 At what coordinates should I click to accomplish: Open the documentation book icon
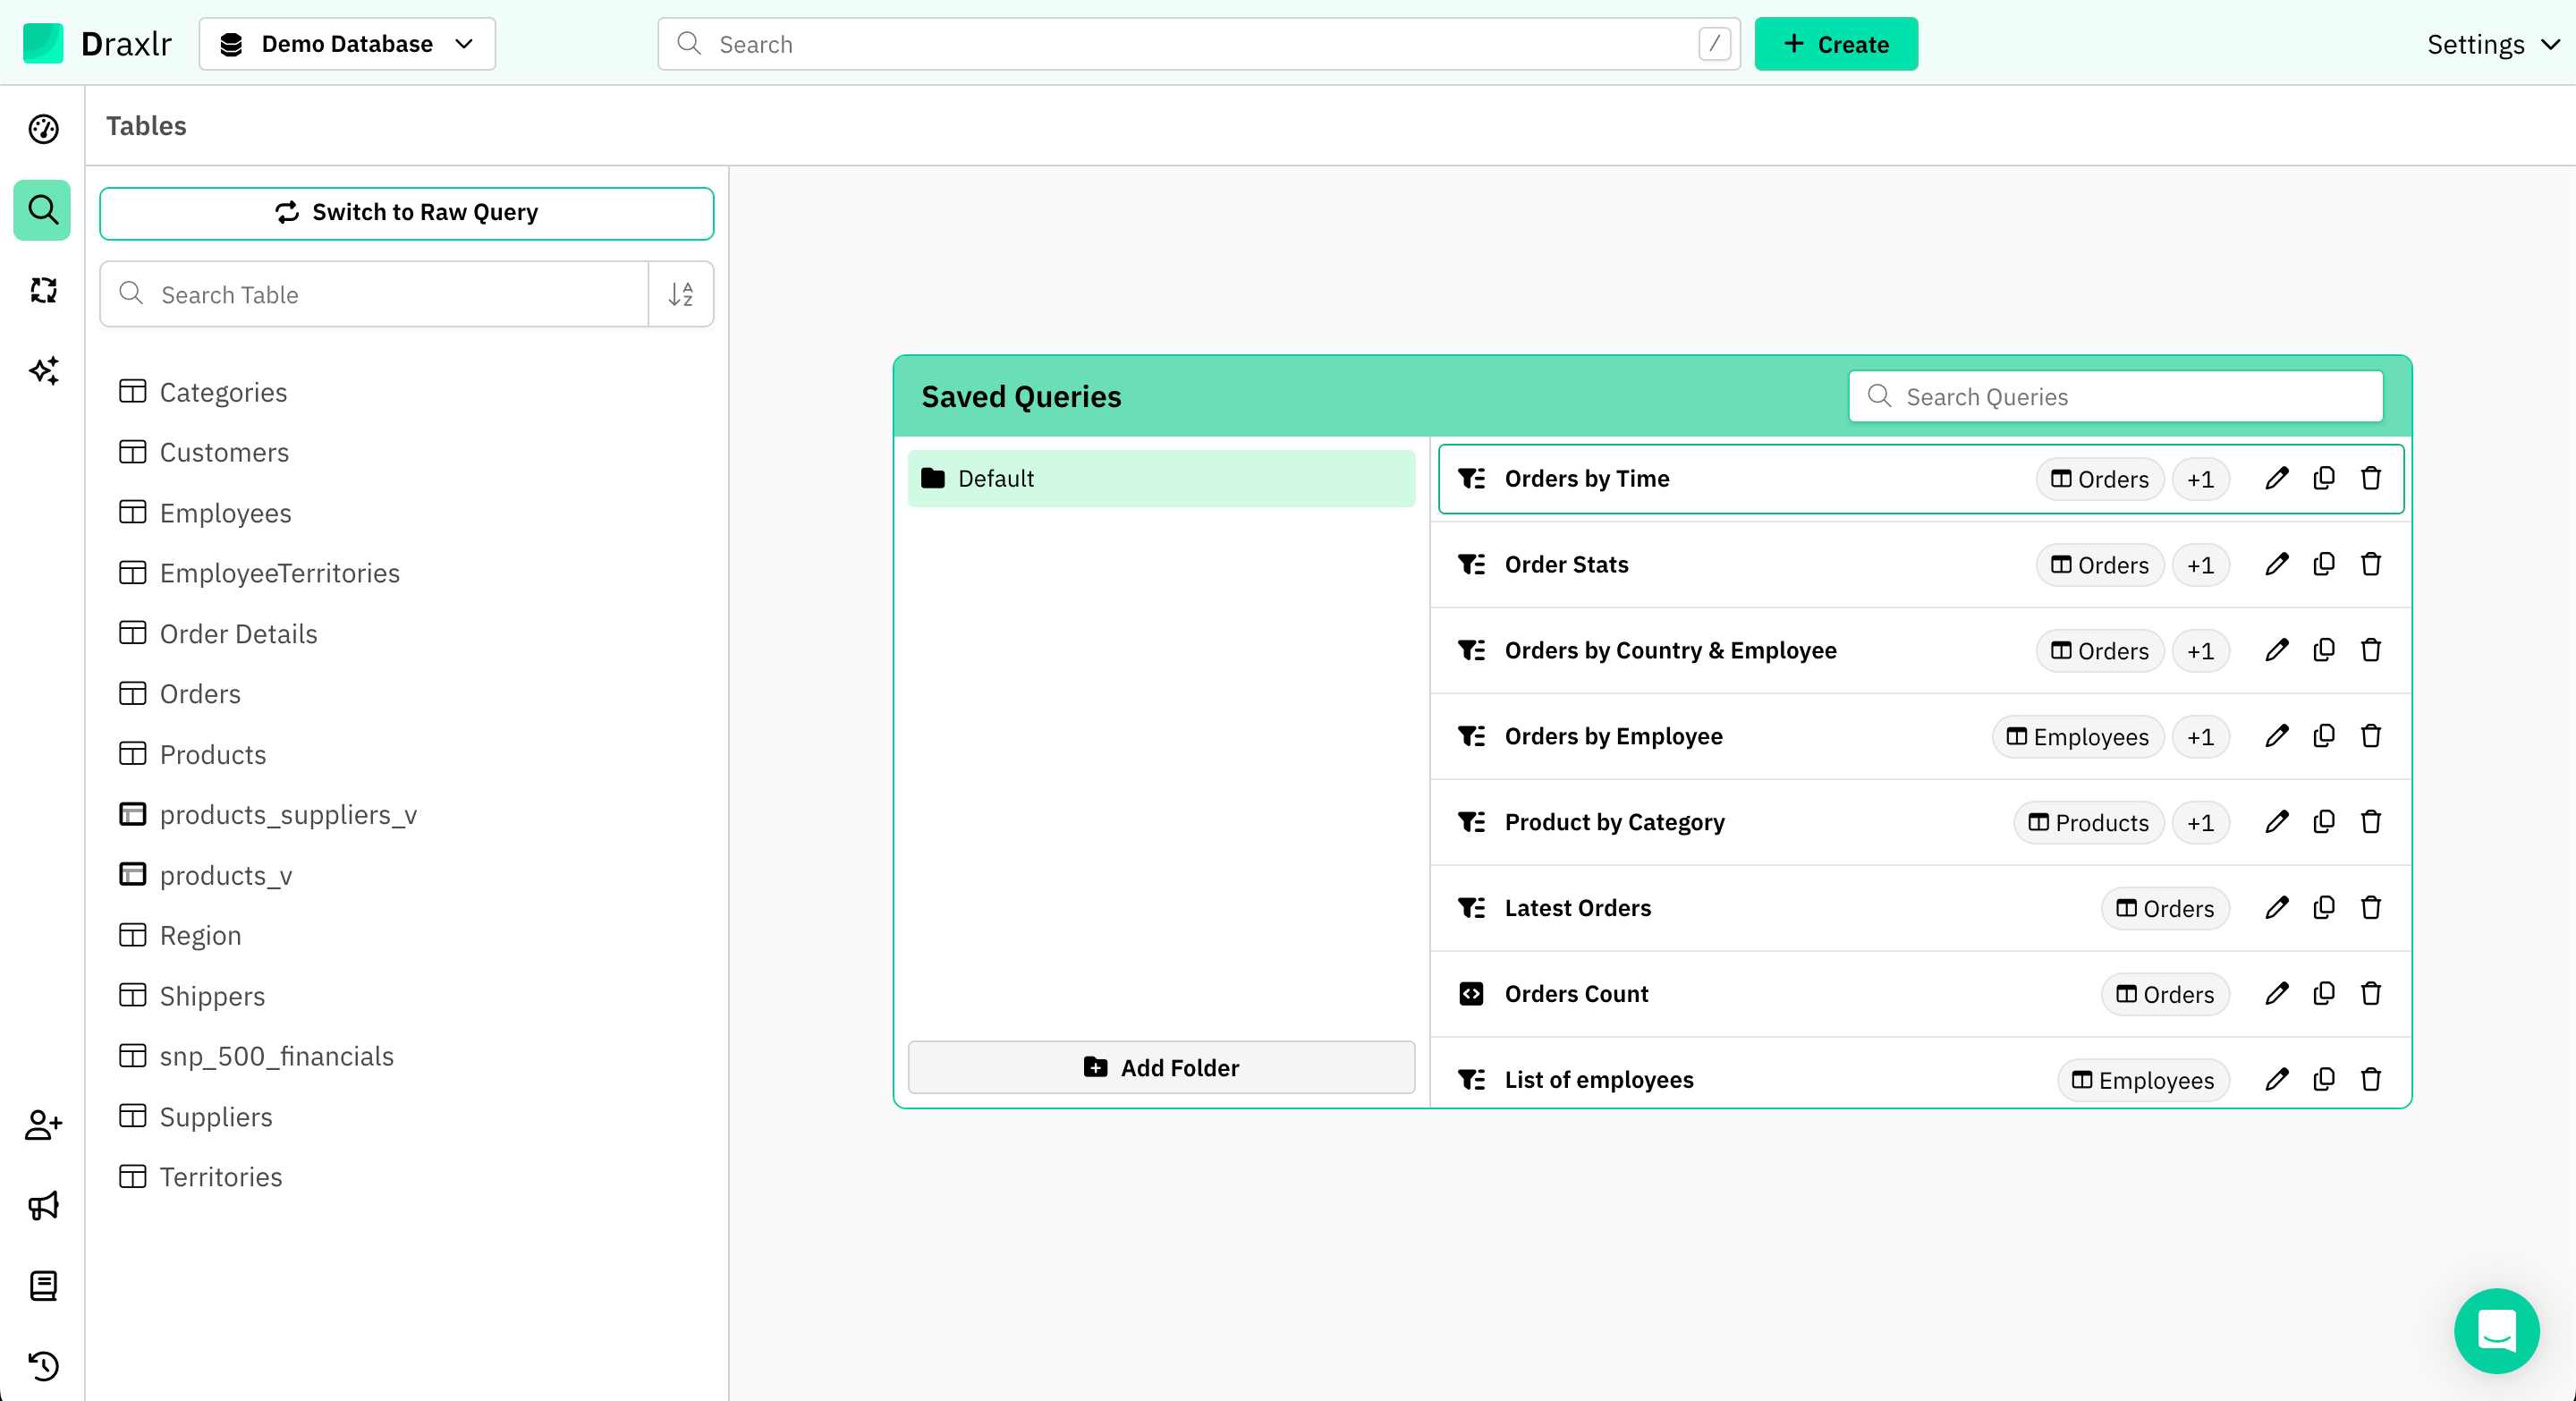43,1285
